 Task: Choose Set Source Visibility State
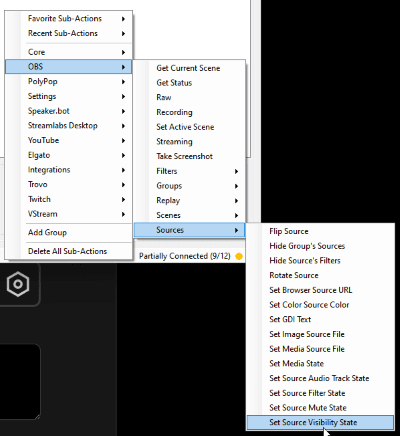[320, 422]
